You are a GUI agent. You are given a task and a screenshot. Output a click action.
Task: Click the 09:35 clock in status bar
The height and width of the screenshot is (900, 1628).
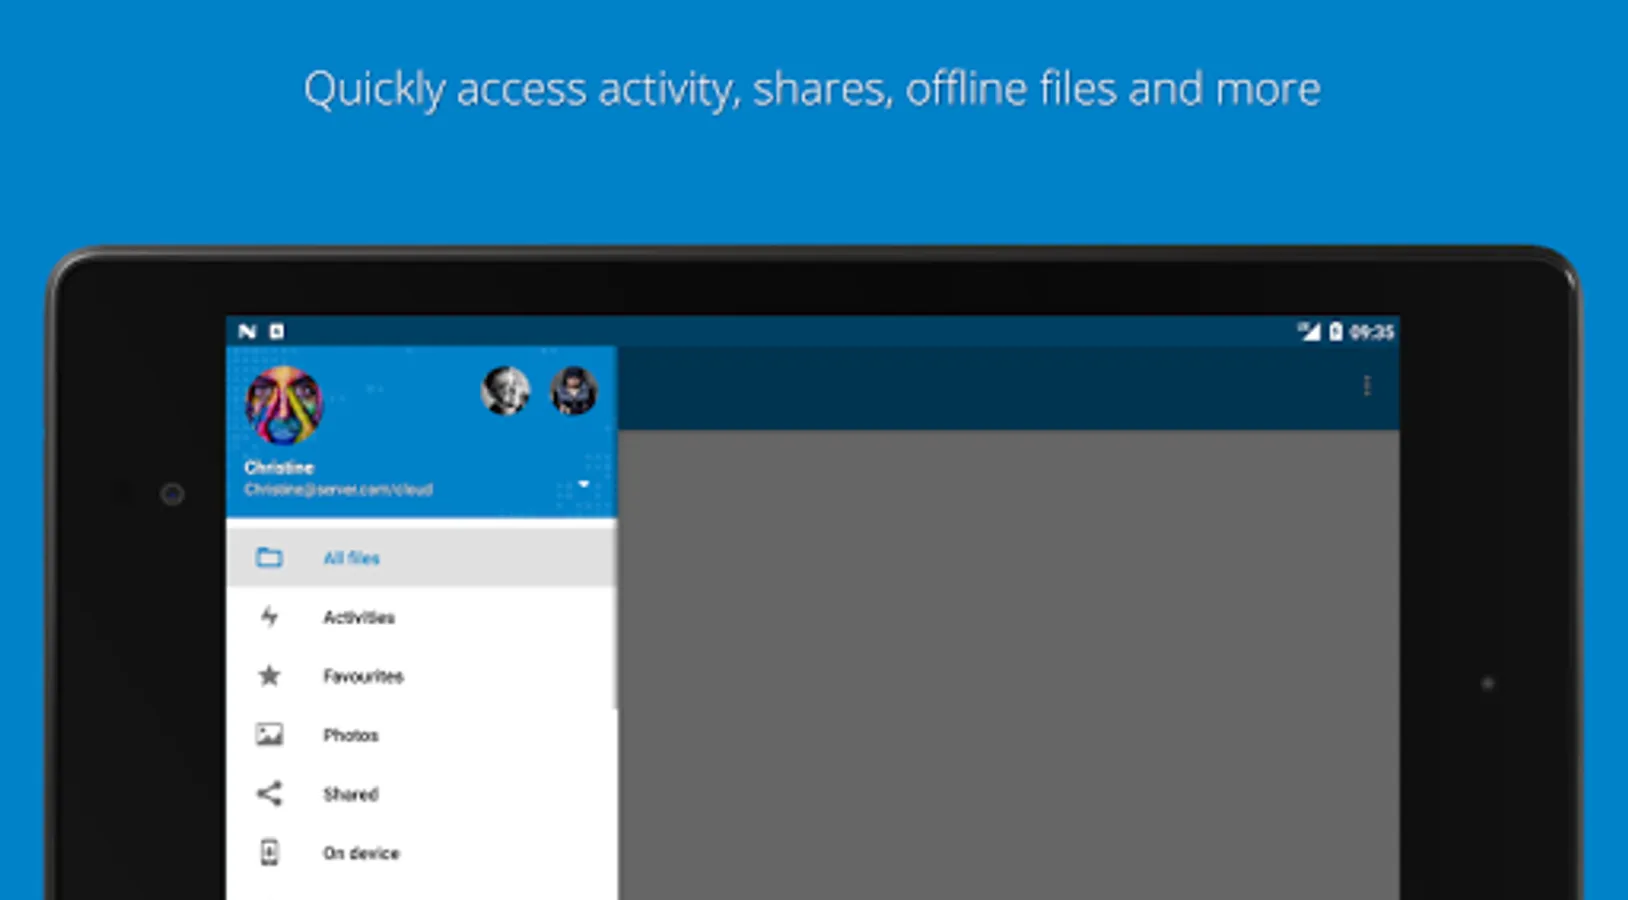click(x=1371, y=332)
